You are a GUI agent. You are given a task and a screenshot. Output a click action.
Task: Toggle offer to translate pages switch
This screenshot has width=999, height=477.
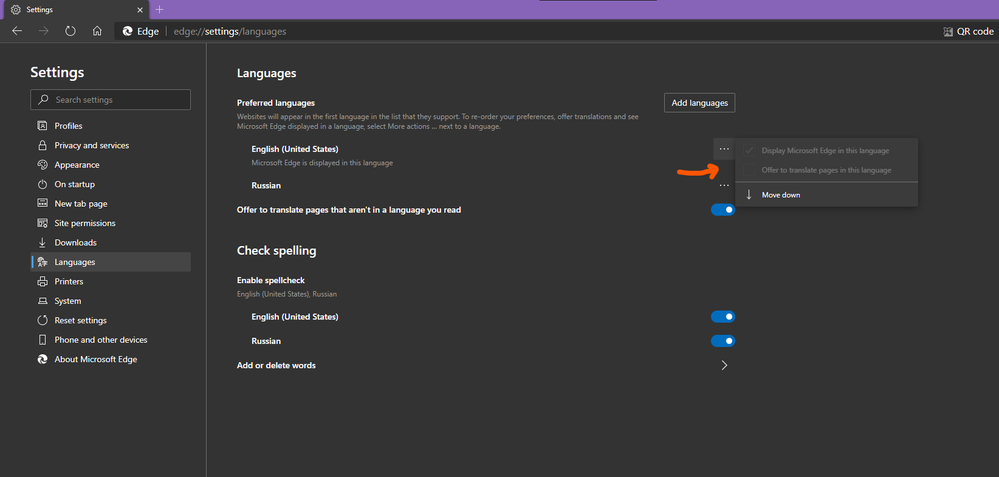coord(723,210)
